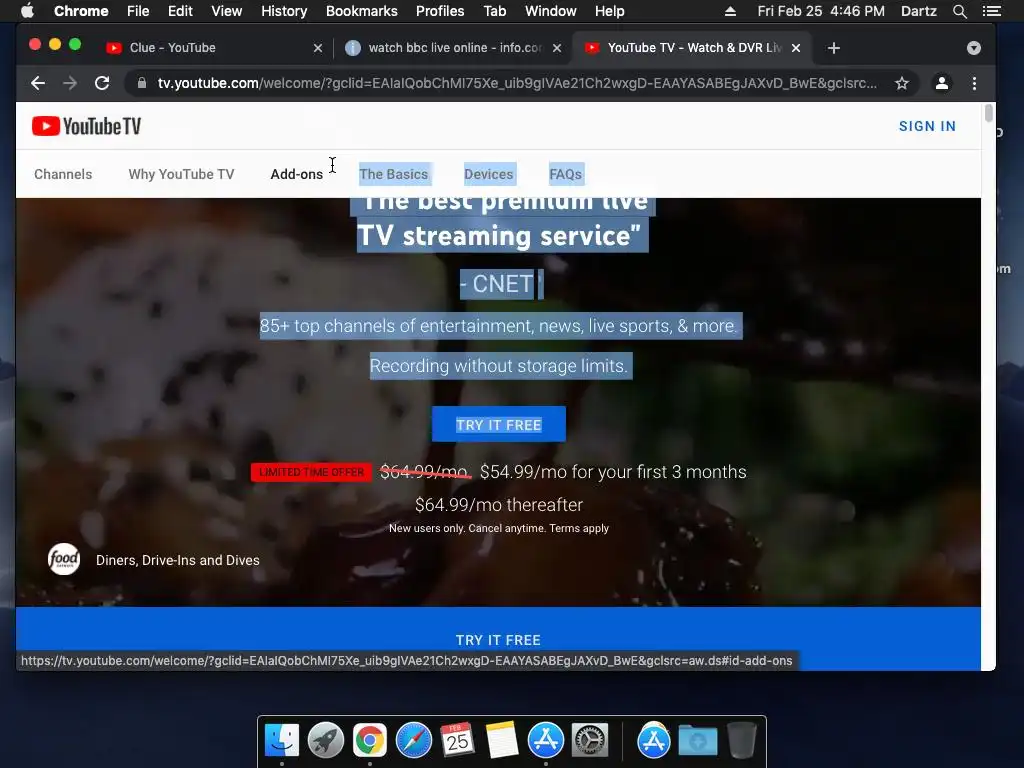
Task: Open the Chrome three-dot menu
Action: click(x=974, y=83)
